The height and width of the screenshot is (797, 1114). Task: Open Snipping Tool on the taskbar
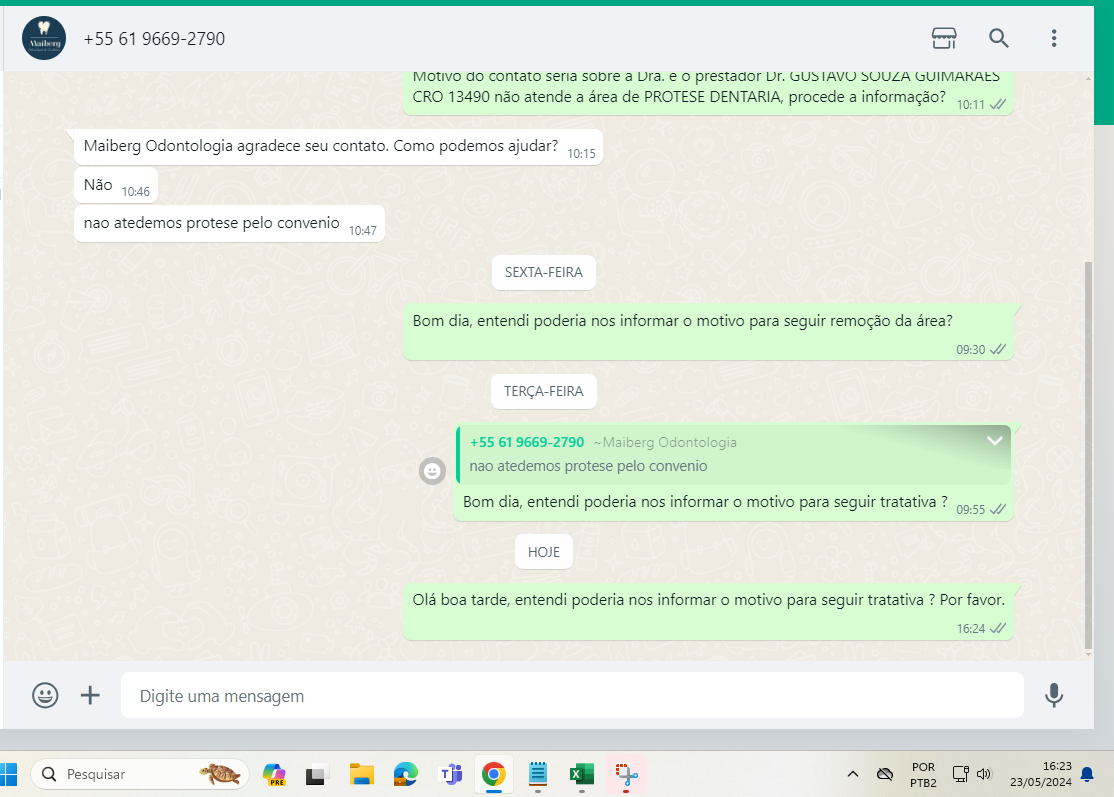point(626,774)
